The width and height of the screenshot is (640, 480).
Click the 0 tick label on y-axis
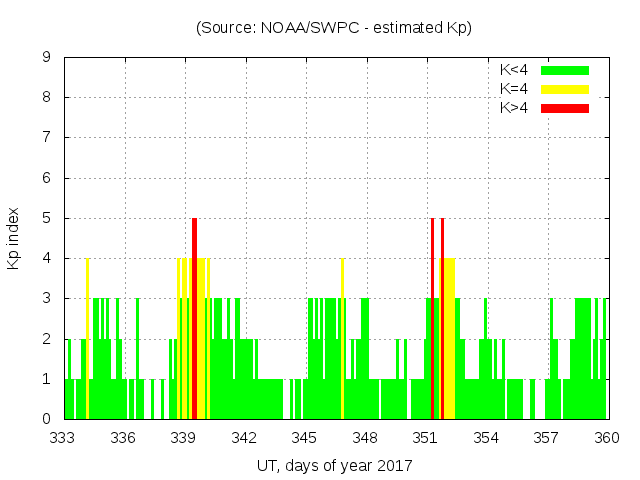[x=46, y=419]
